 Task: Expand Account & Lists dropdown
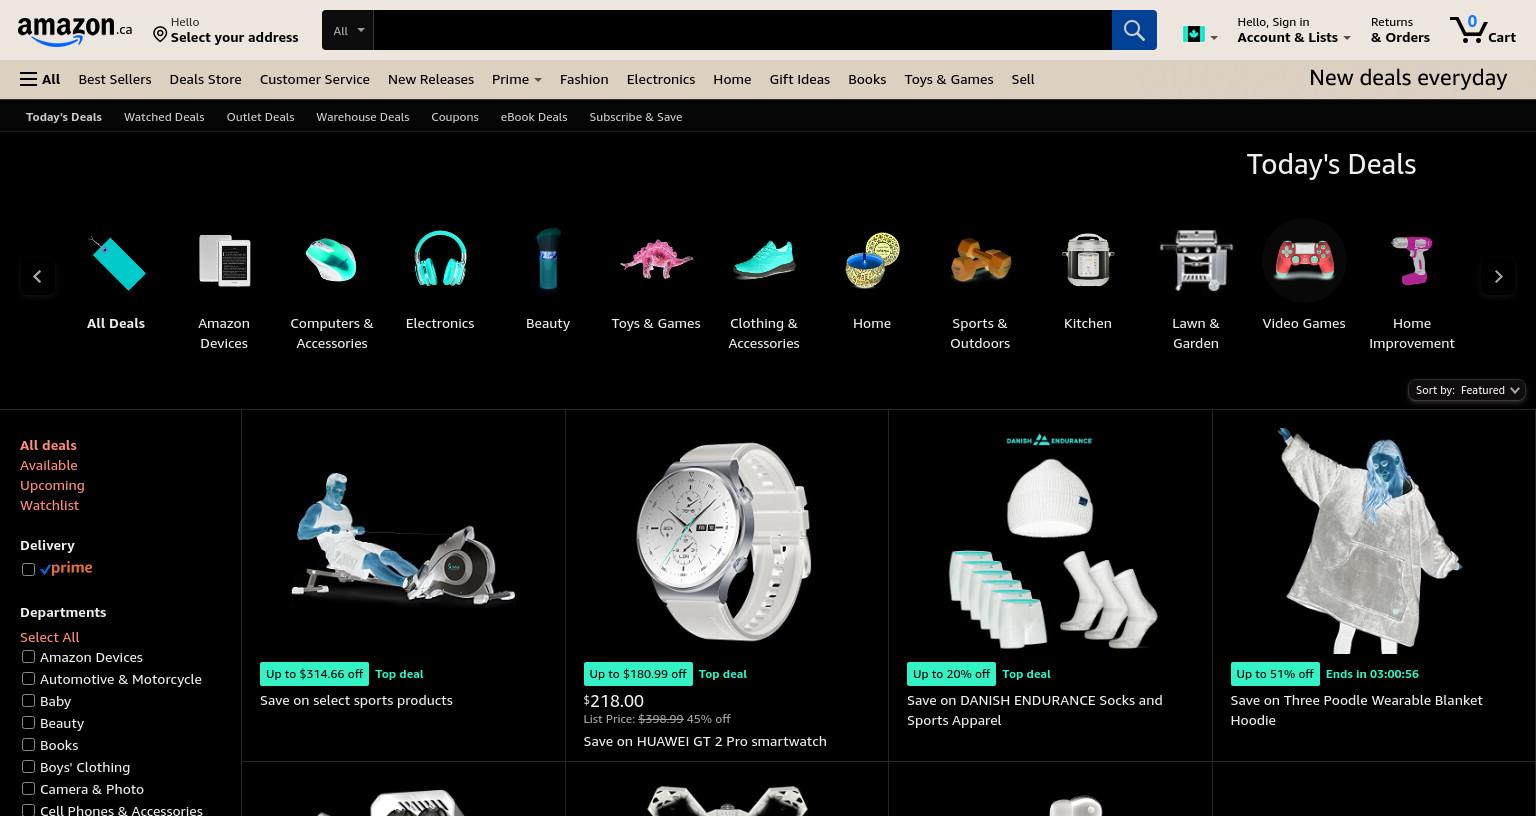pyautogui.click(x=1294, y=30)
